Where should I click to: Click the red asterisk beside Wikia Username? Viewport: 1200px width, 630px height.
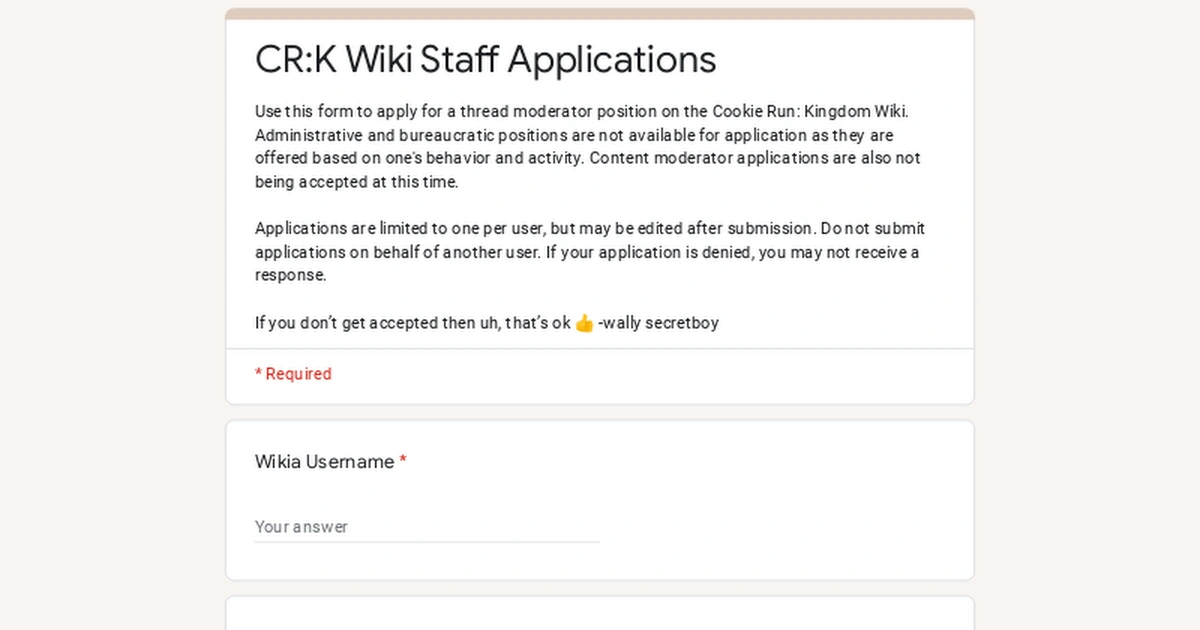[x=403, y=461]
